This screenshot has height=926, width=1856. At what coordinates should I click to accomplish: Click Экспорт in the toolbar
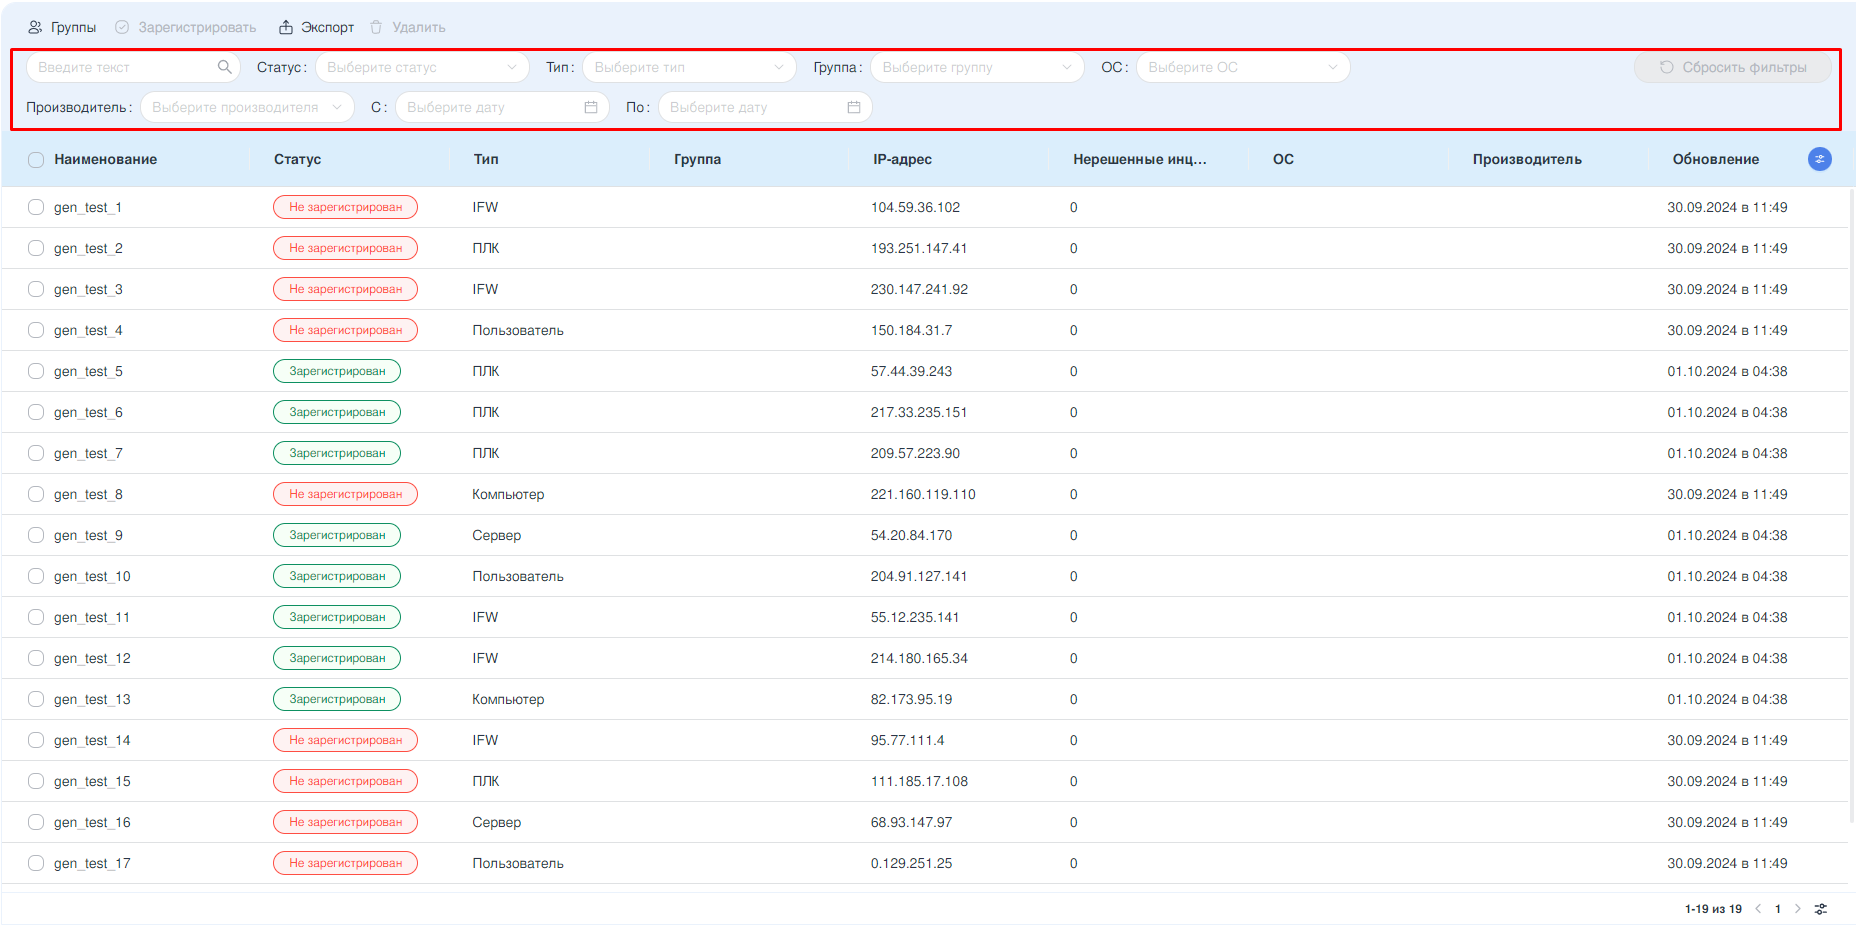point(316,27)
